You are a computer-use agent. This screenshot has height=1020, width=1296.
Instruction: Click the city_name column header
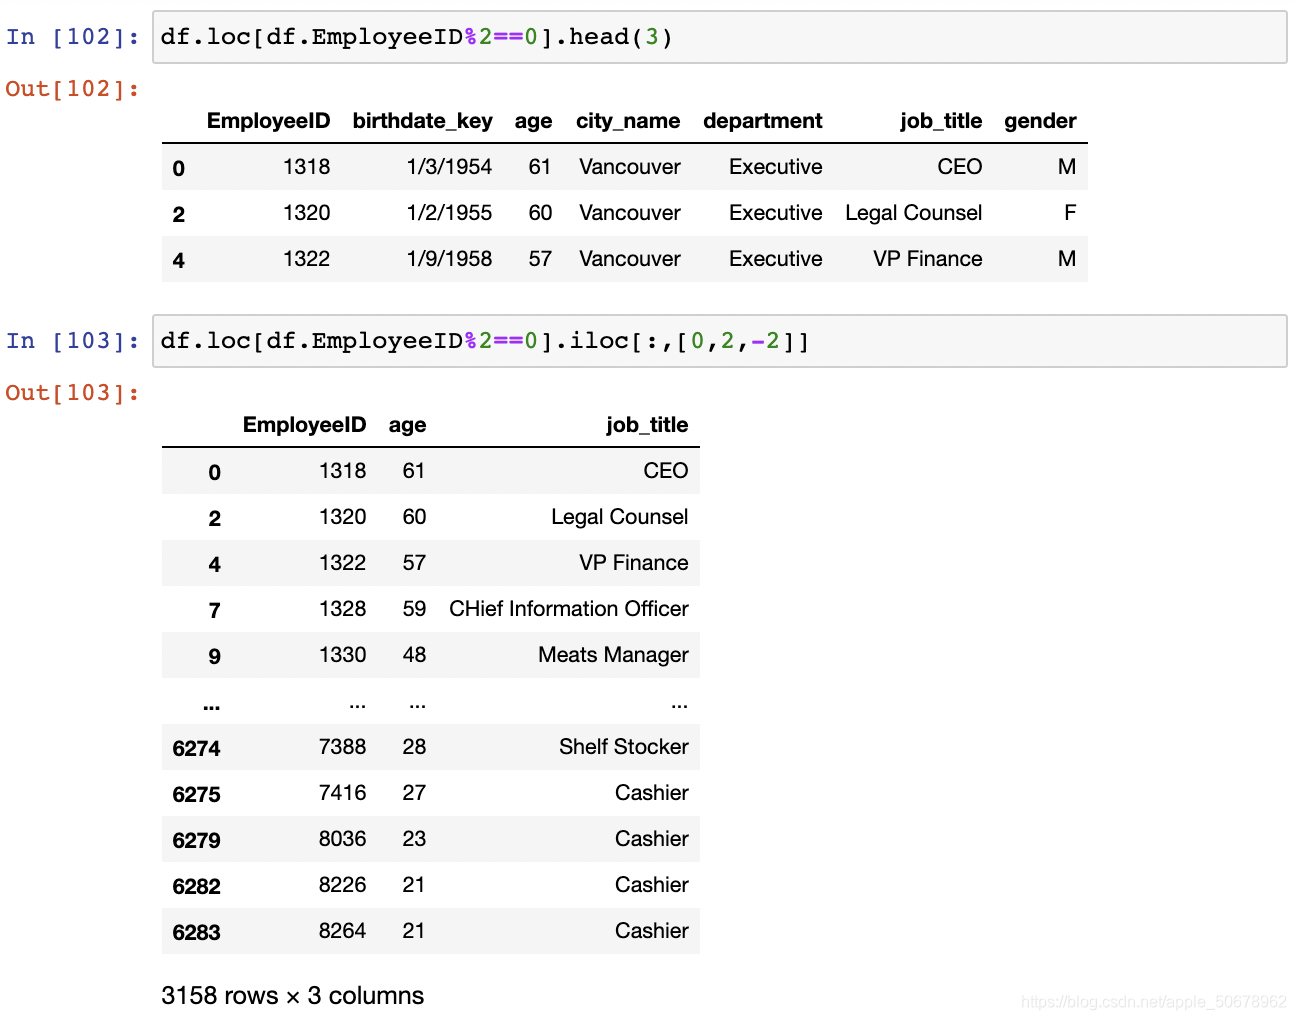[x=628, y=121]
